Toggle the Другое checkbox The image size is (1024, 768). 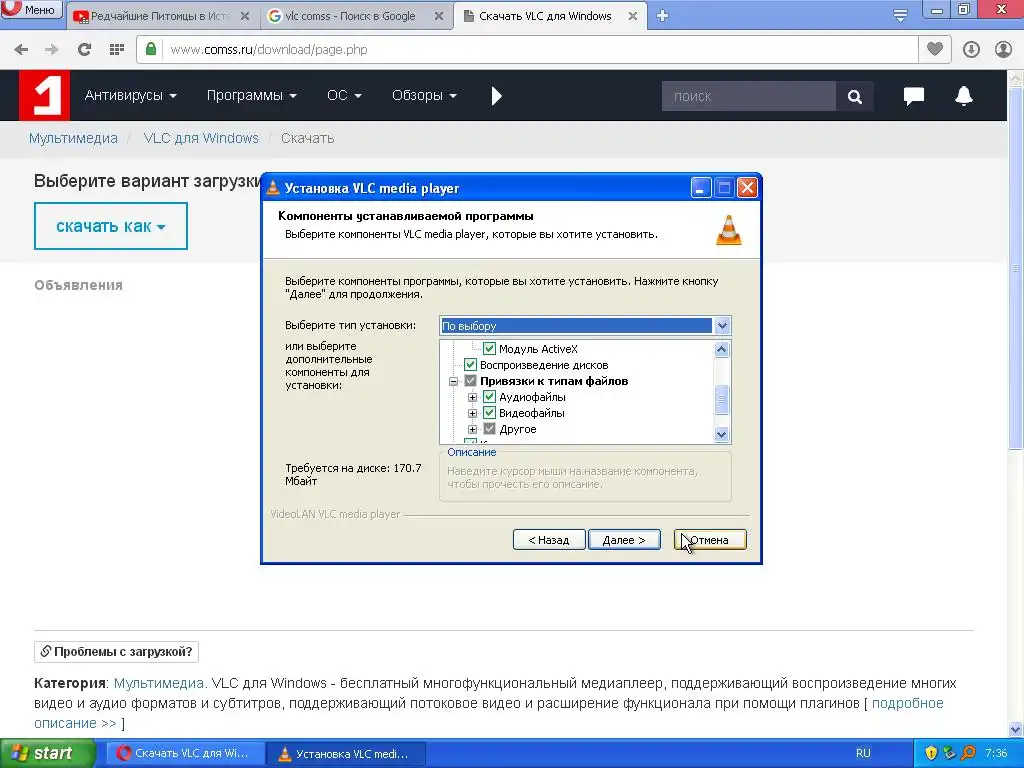click(x=489, y=429)
